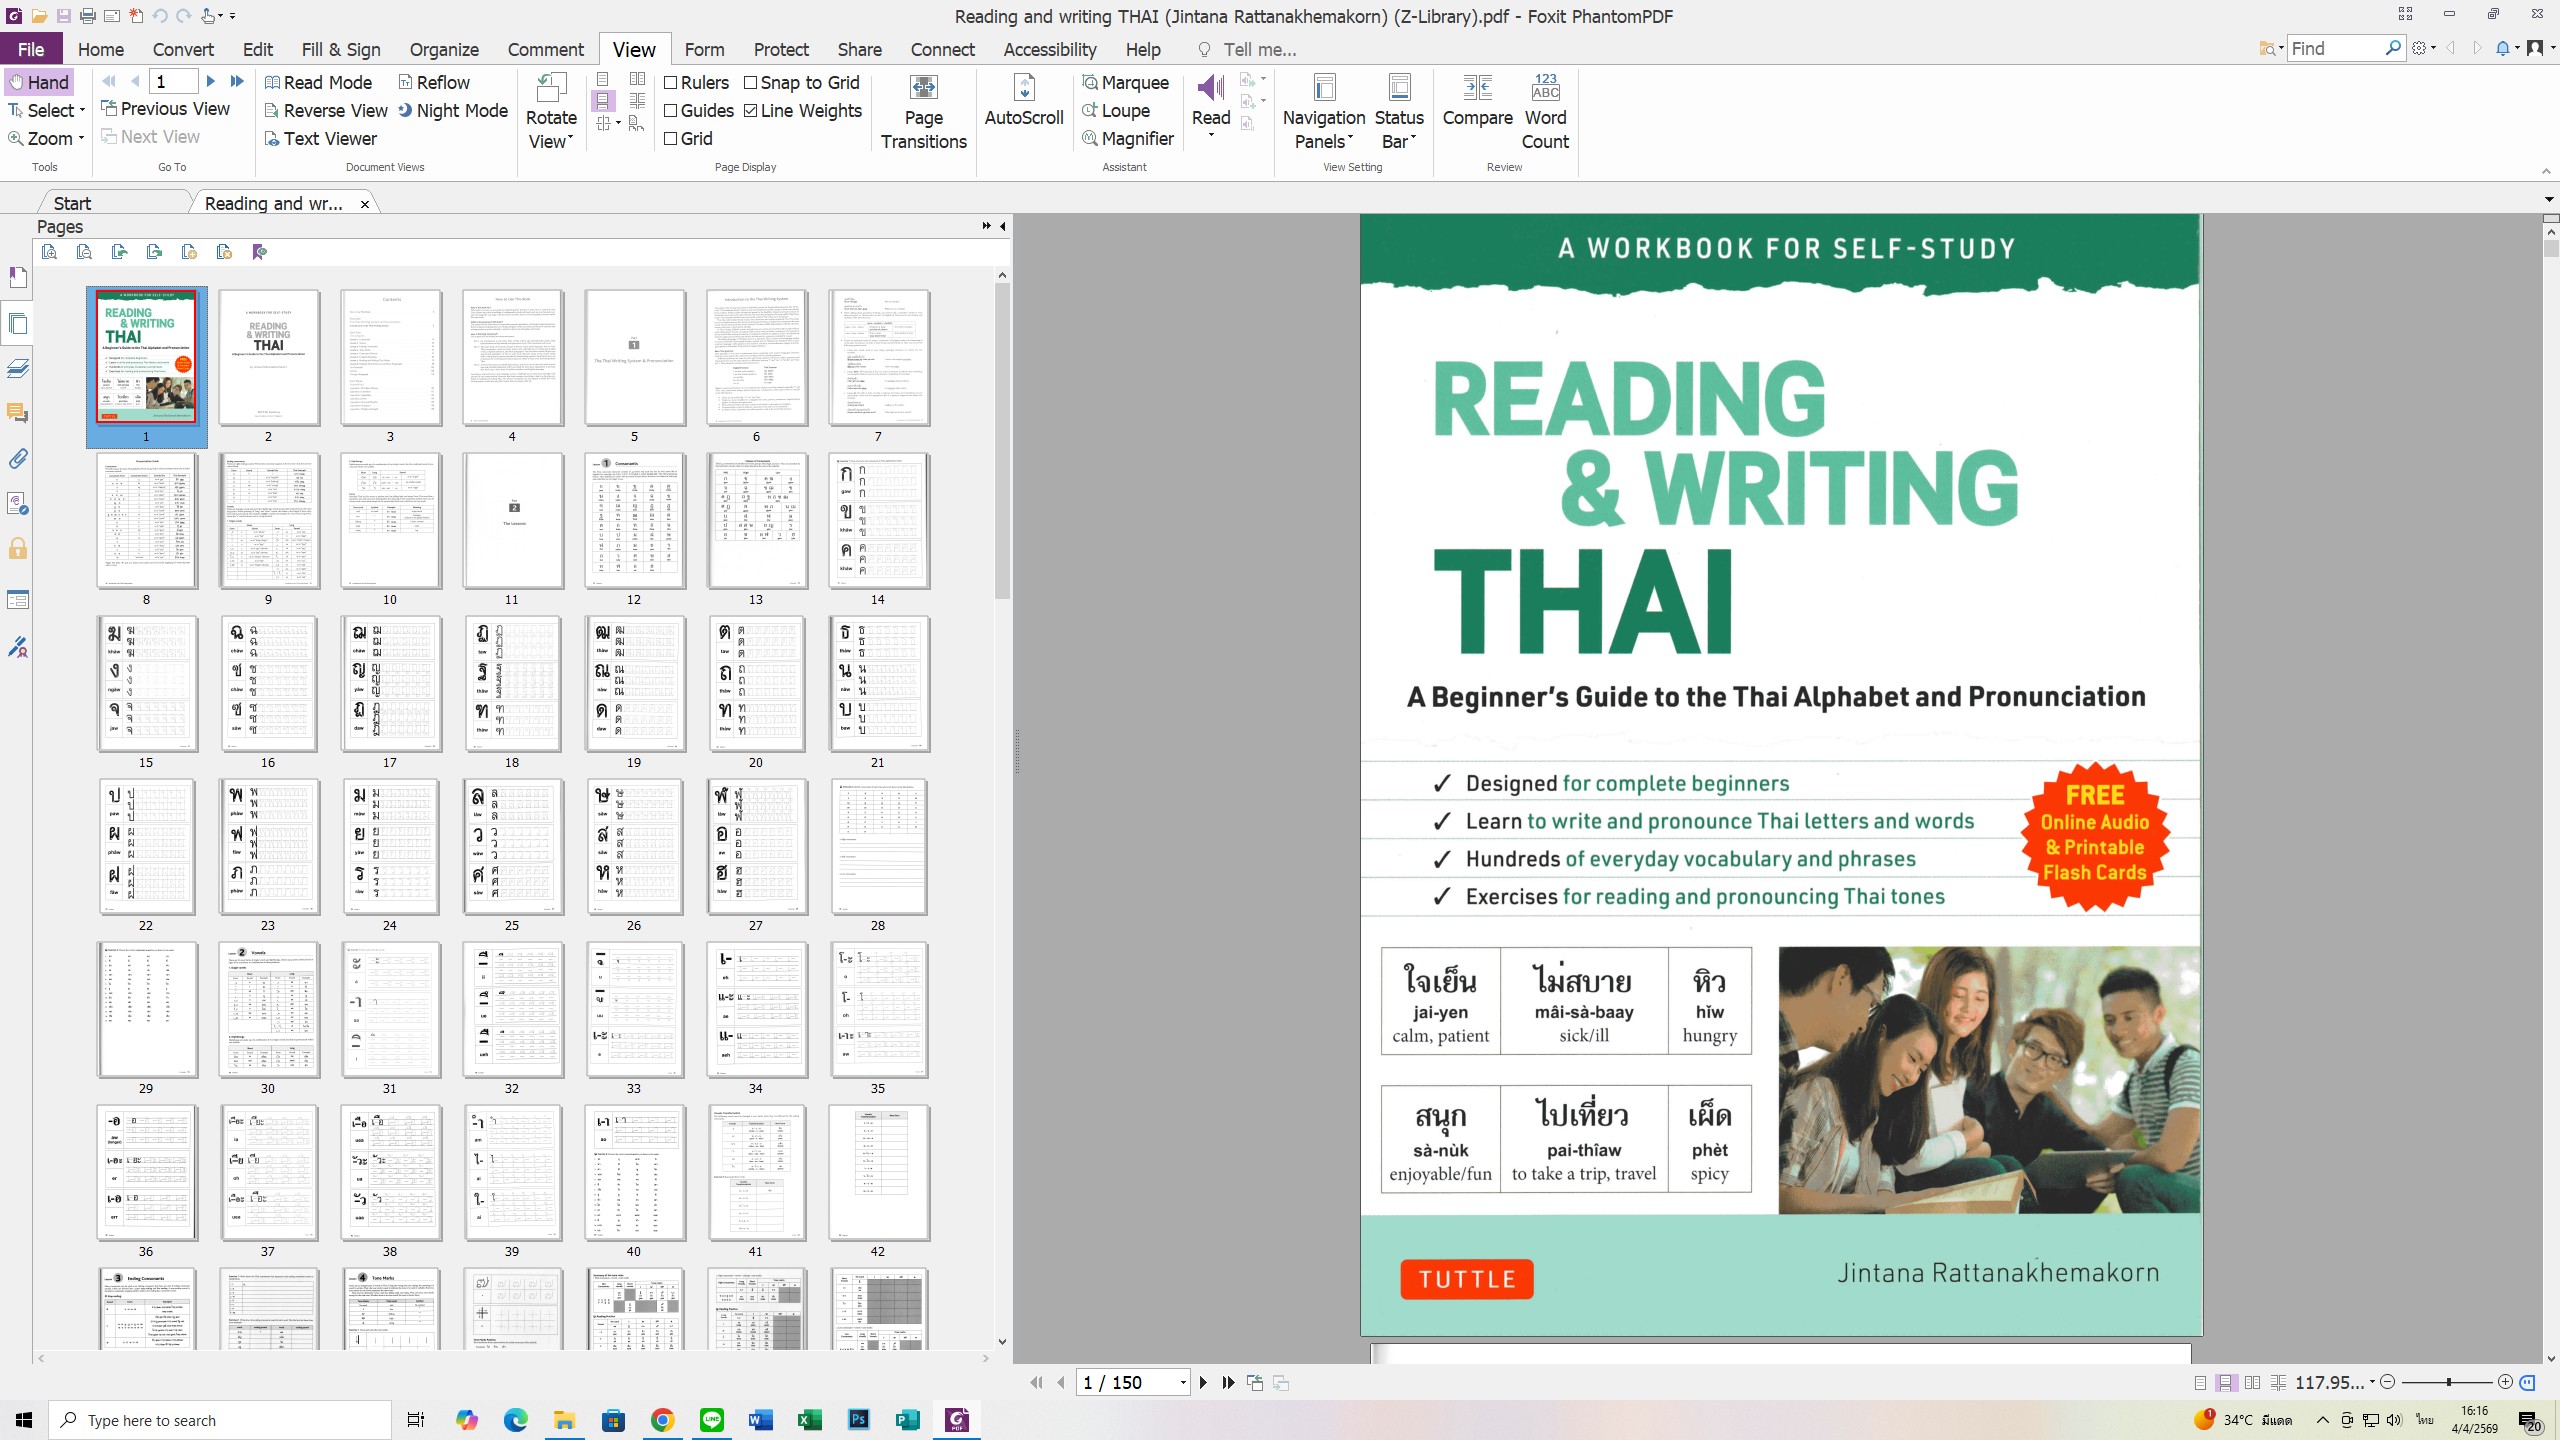Click Previous View button
This screenshot has height=1440, width=2560.
(165, 108)
